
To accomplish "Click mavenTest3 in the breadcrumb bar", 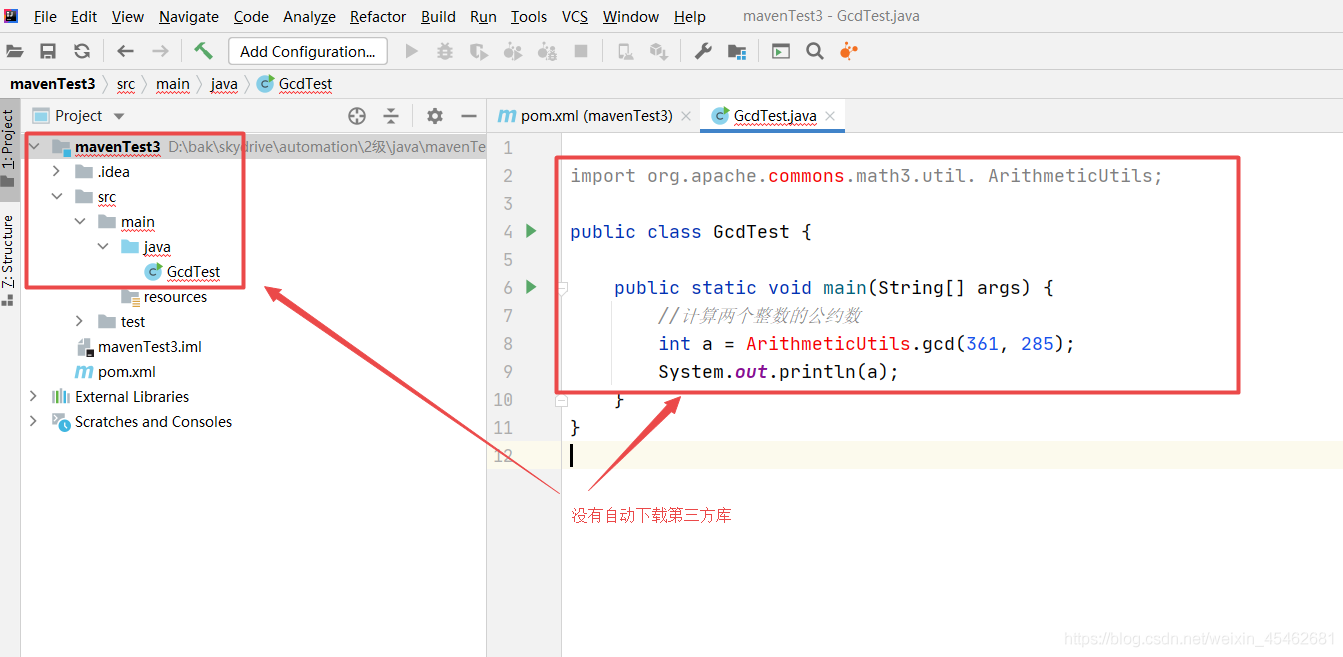I will (x=52, y=84).
